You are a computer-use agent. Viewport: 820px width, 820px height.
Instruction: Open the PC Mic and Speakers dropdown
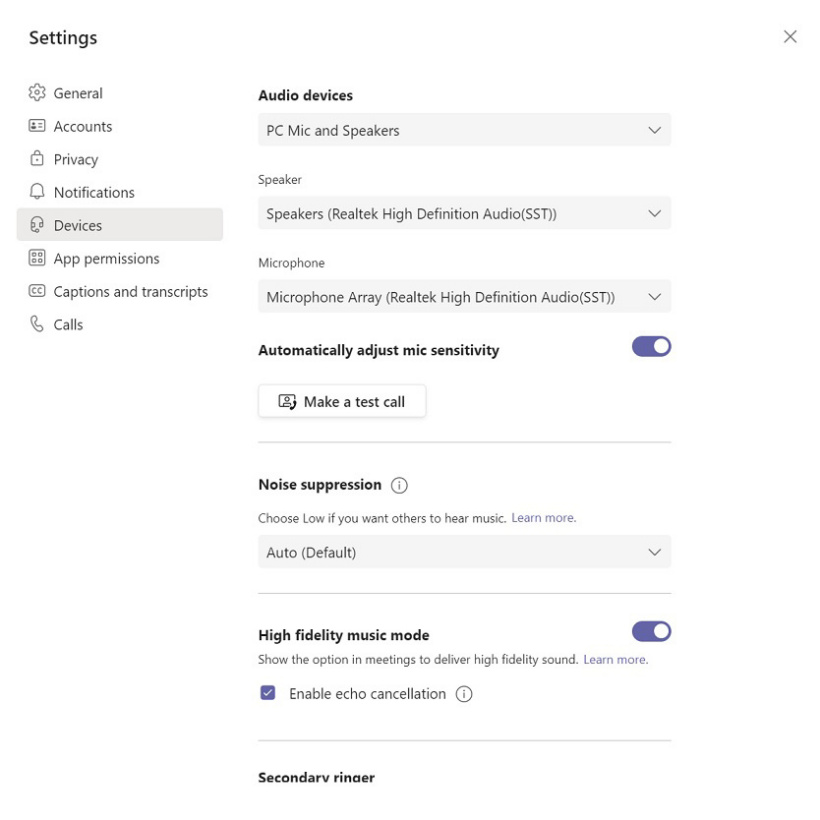coord(464,130)
